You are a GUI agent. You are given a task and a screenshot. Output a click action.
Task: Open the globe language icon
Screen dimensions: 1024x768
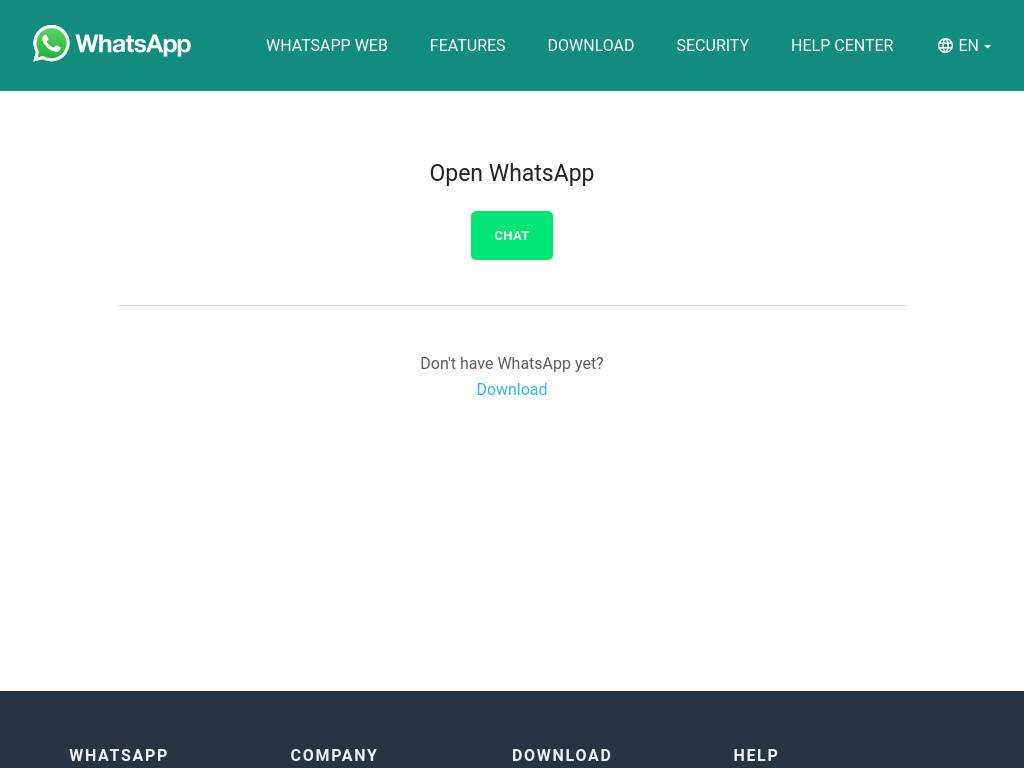point(945,45)
